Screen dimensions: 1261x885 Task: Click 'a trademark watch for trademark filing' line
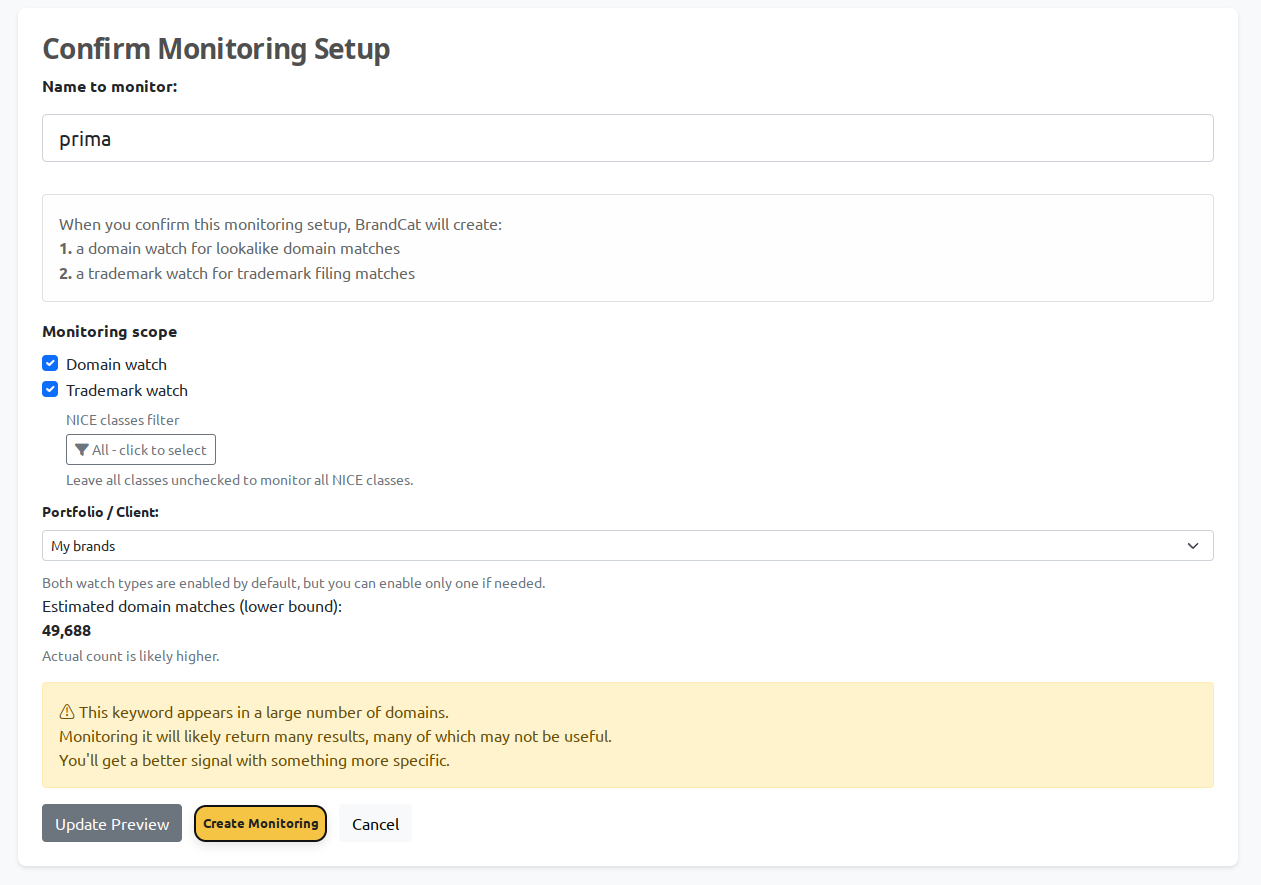[x=237, y=273]
